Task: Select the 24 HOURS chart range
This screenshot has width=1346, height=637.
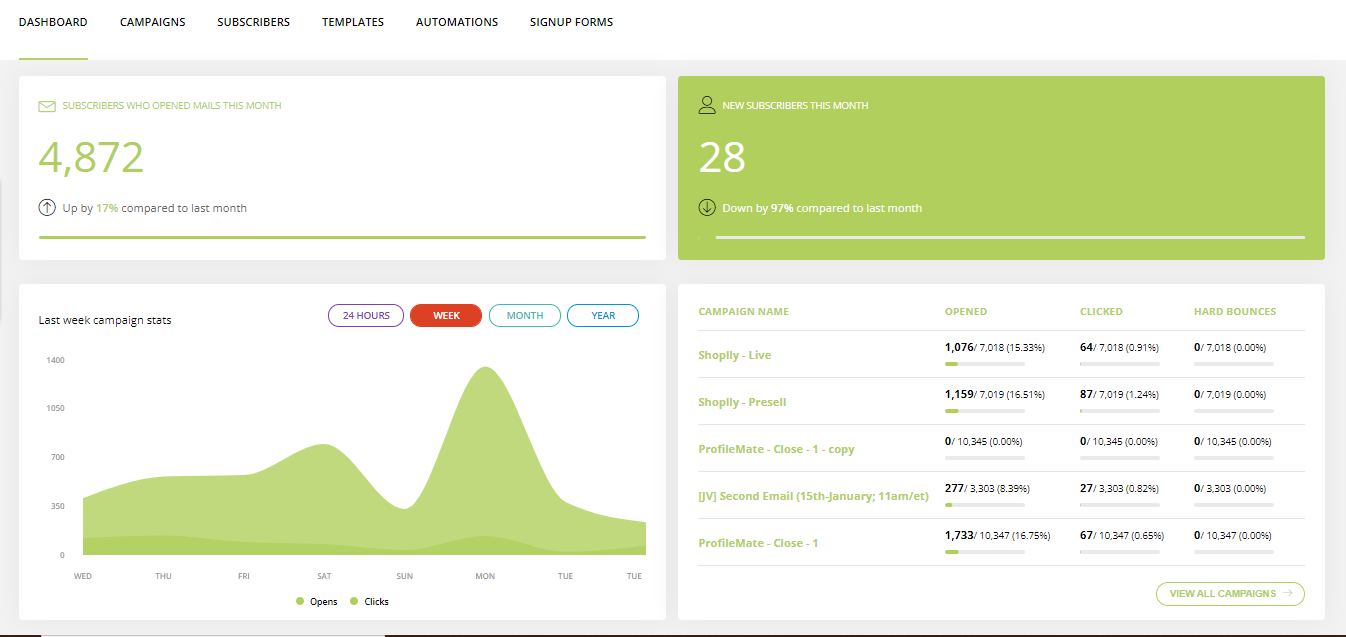Action: point(366,315)
